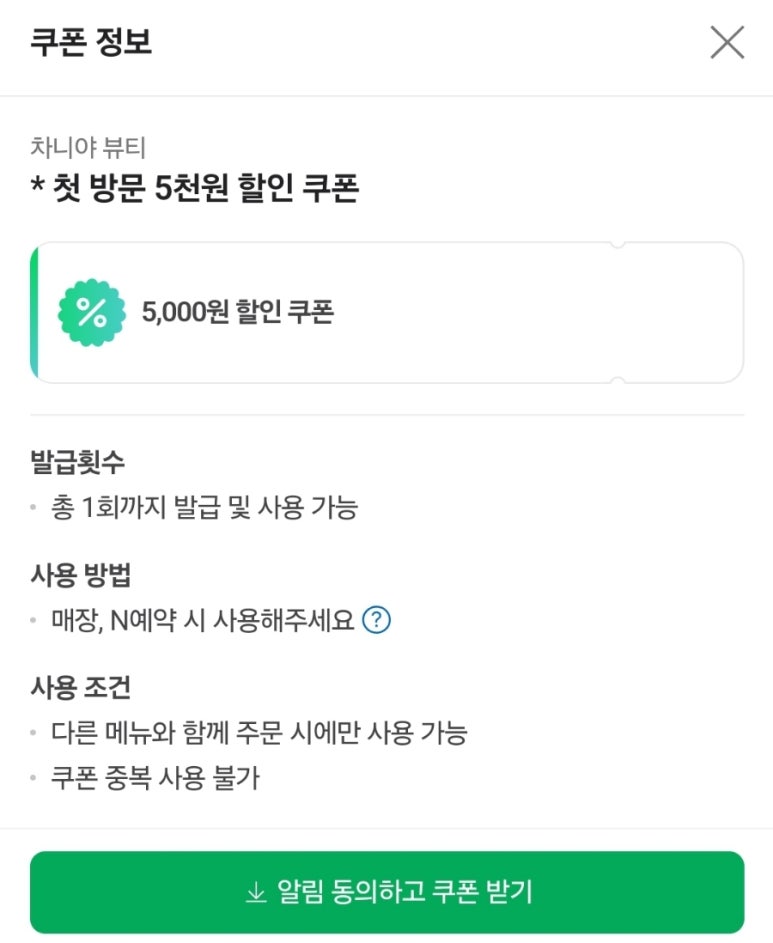The image size is (773, 943).
Task: Click the bullet dot before 쿠폰 중복 사용 불가
Action: 35,778
